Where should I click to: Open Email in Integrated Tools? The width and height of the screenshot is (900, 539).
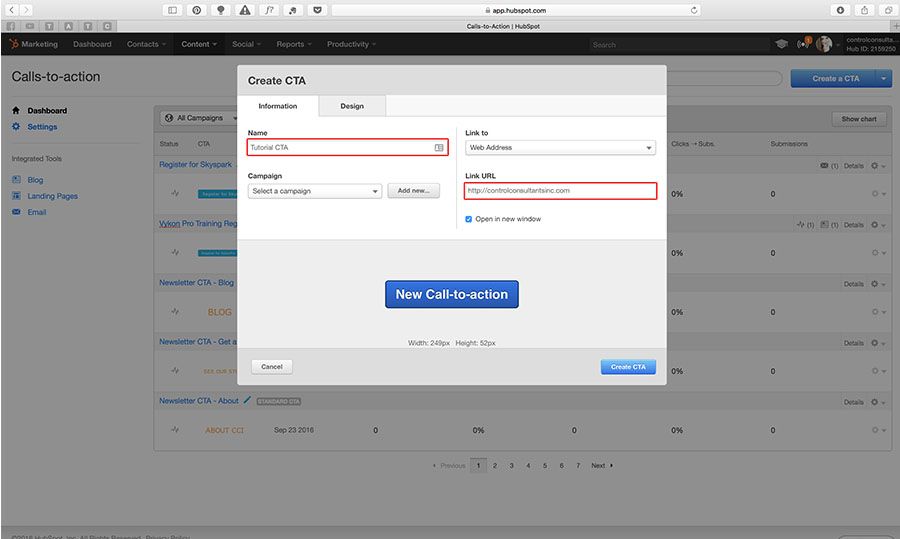37,212
